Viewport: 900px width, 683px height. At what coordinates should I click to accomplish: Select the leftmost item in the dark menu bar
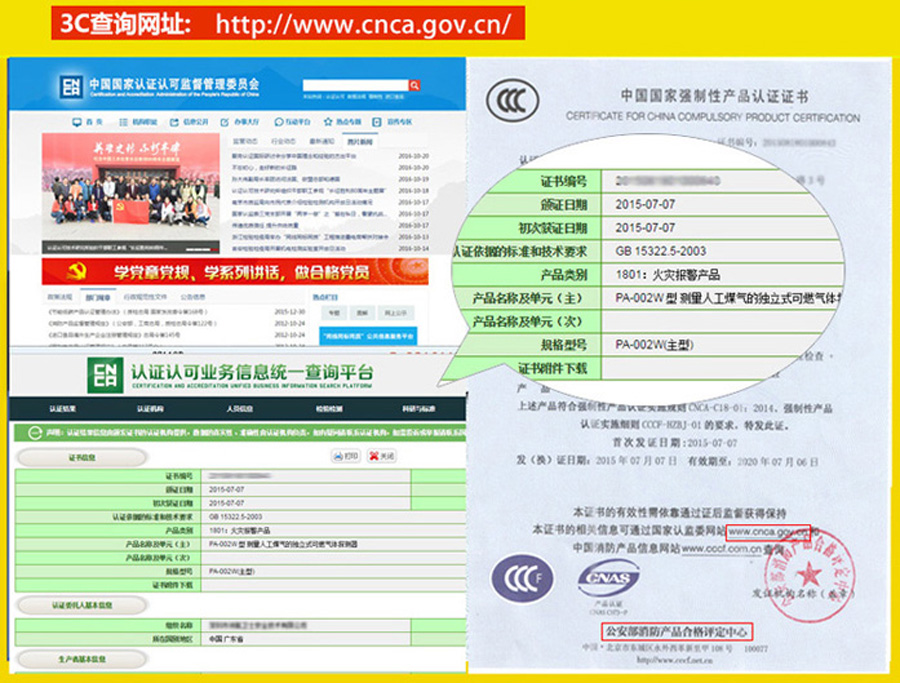click(x=62, y=409)
